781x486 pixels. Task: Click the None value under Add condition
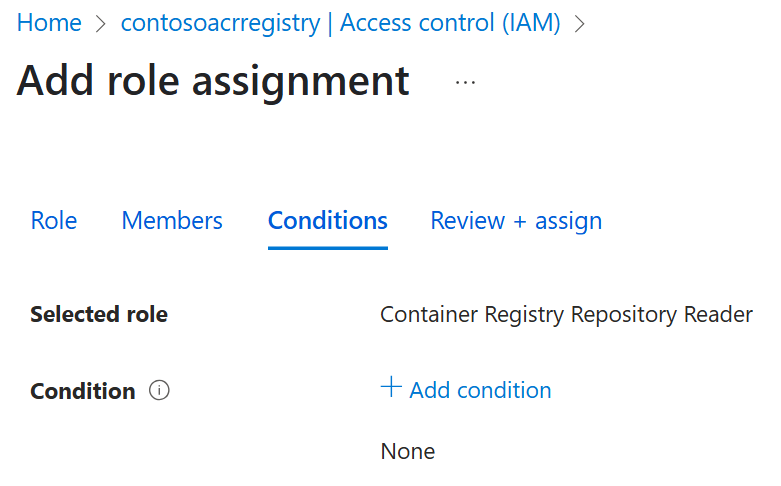coord(407,451)
